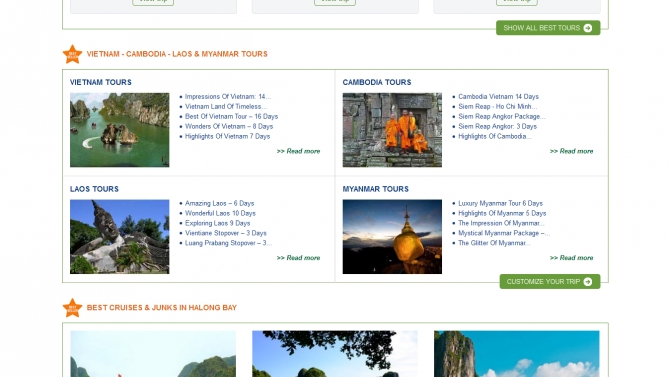Click the Golden Rock photo under Myanmar Tours
This screenshot has width=670, height=377.
point(392,237)
